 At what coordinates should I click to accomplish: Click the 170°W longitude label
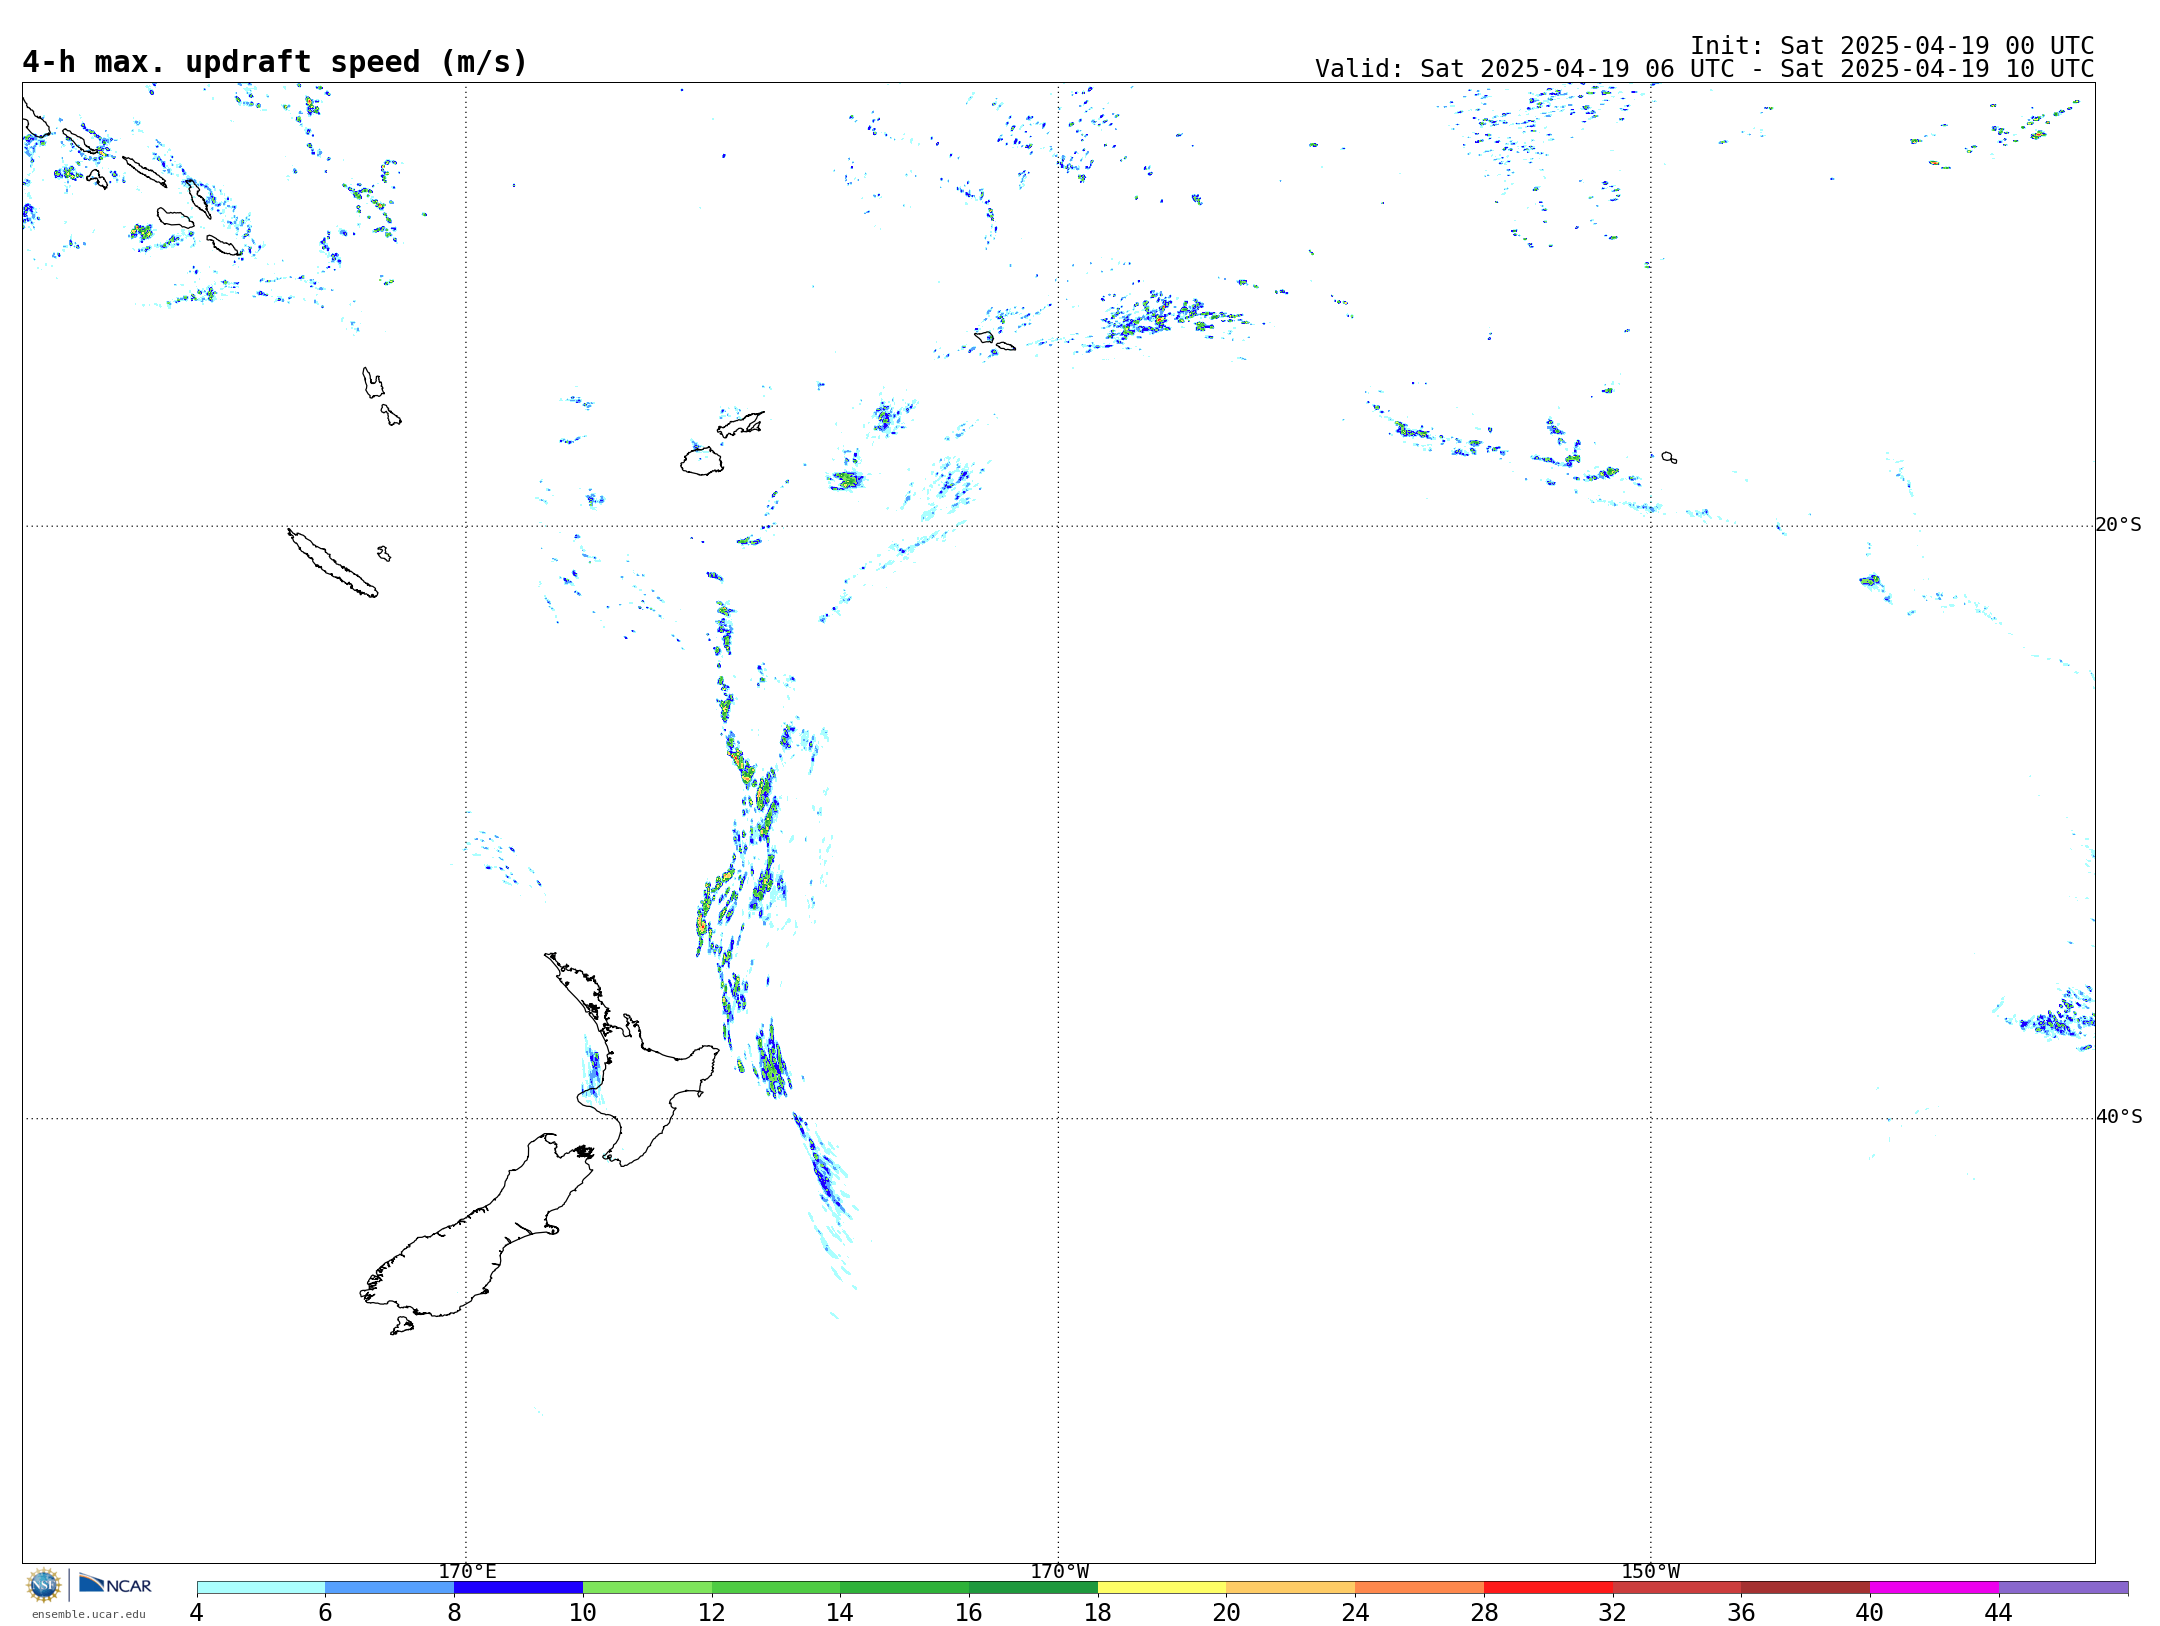[x=1059, y=1571]
